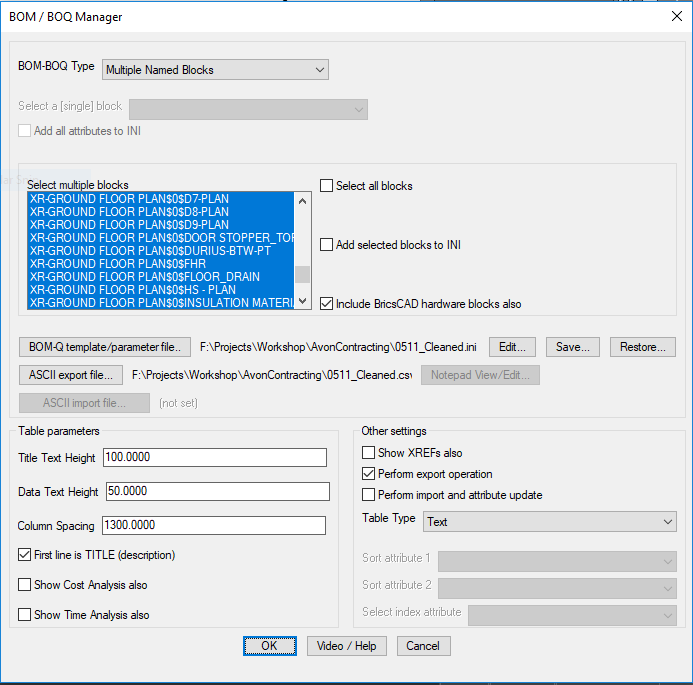
Task: Open the BOM-BOQ Type dropdown
Action: (x=215, y=70)
